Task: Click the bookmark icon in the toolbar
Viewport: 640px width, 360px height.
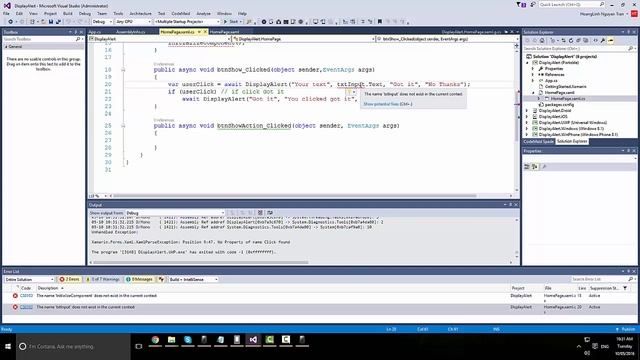Action: click(x=380, y=22)
